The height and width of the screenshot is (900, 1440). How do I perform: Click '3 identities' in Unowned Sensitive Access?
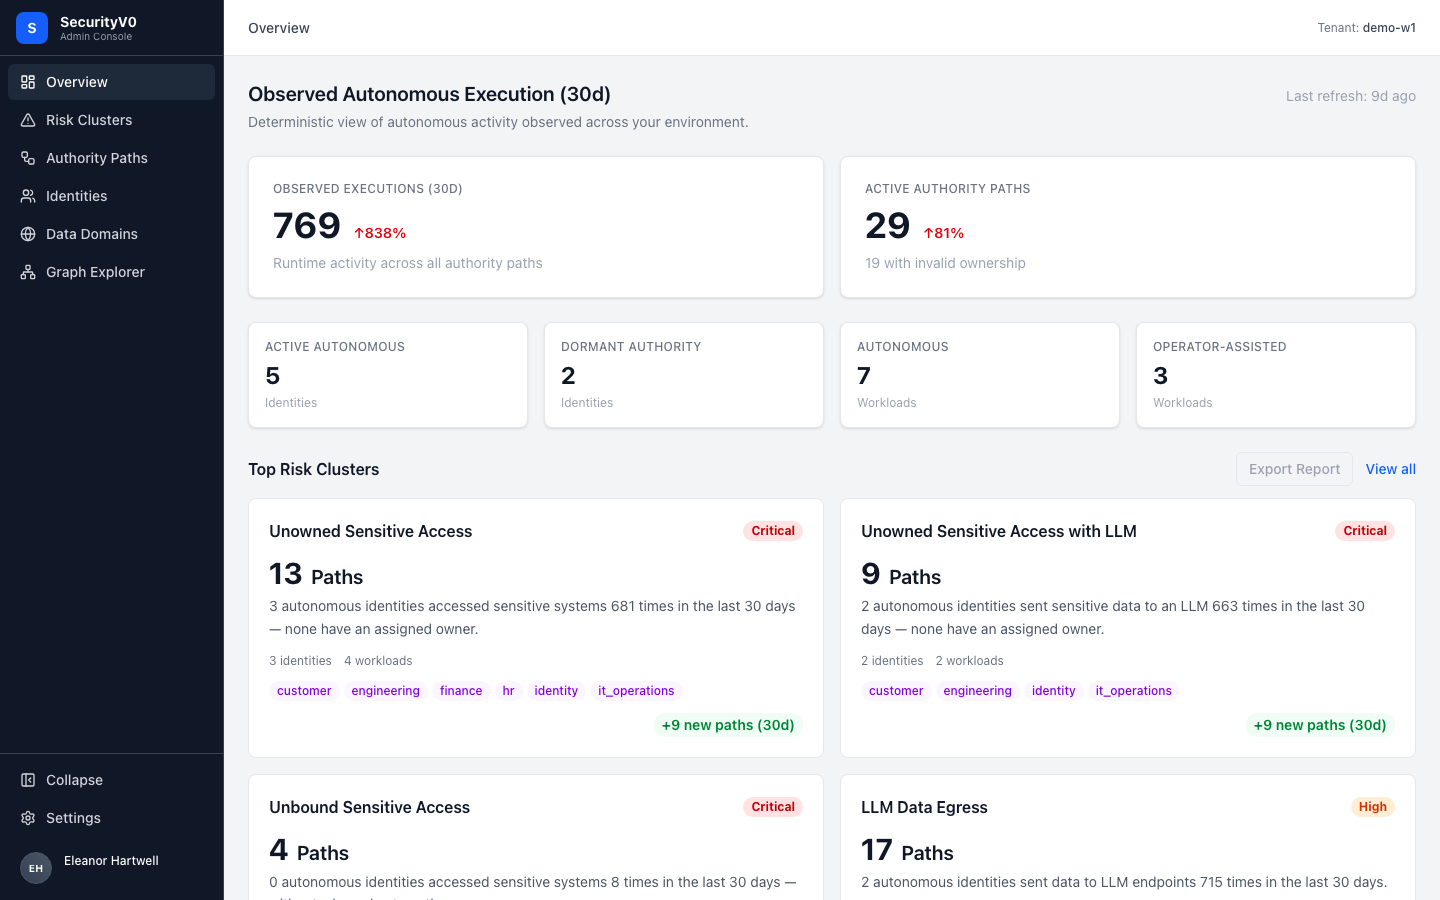click(300, 661)
